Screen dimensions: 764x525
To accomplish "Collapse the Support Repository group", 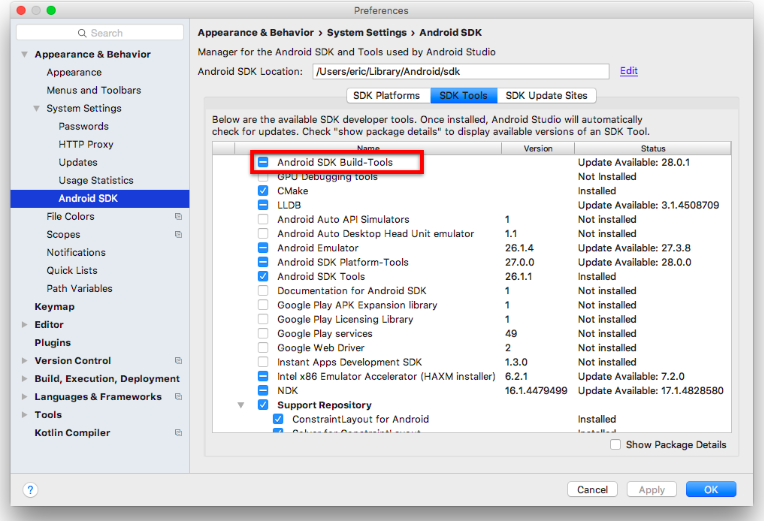I will click(241, 405).
